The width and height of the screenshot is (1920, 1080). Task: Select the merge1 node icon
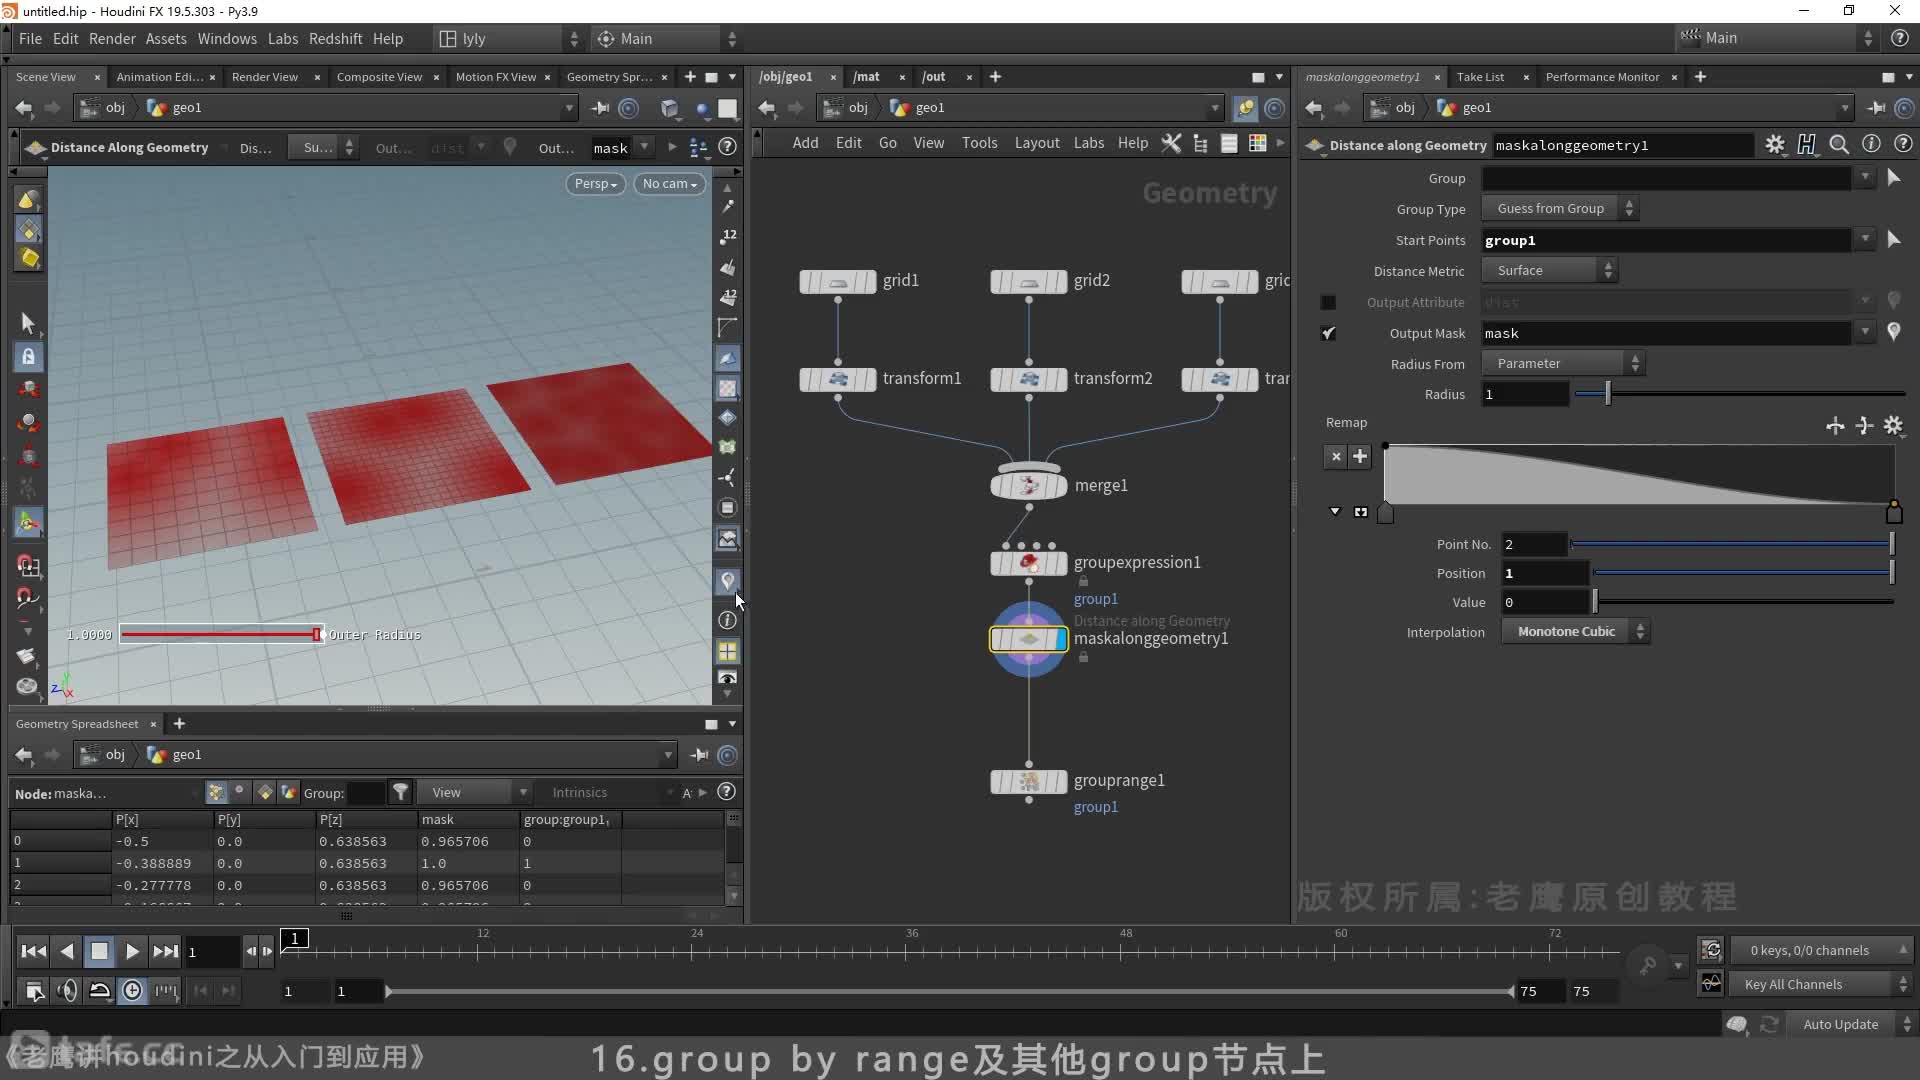click(1028, 485)
